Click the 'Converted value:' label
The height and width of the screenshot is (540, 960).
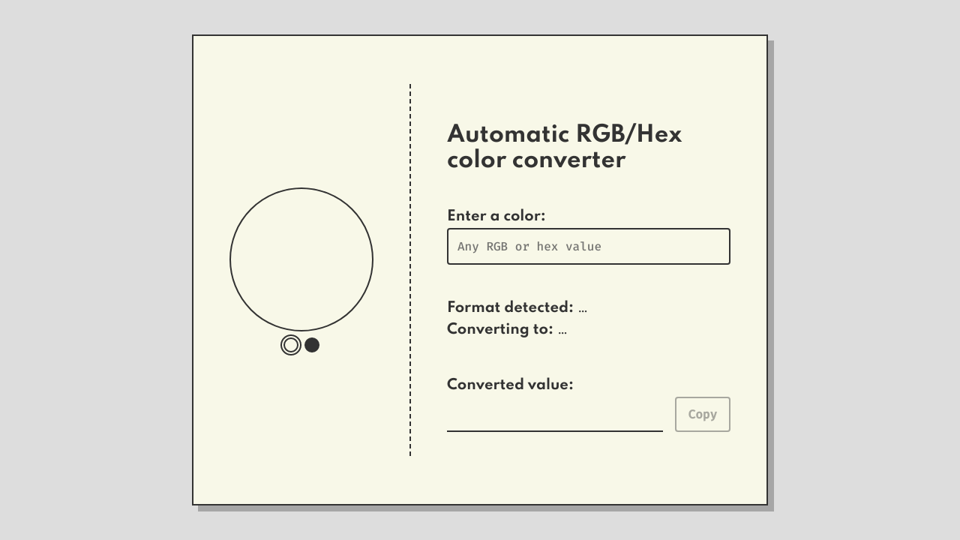pyautogui.click(x=510, y=384)
